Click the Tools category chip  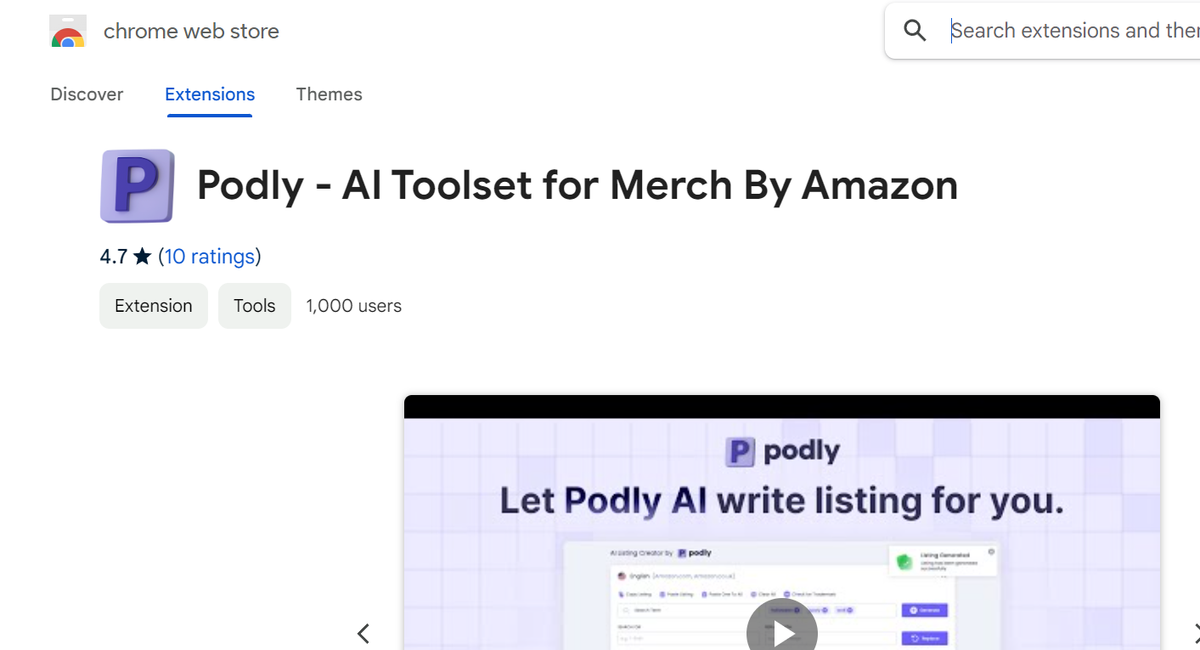click(x=254, y=305)
